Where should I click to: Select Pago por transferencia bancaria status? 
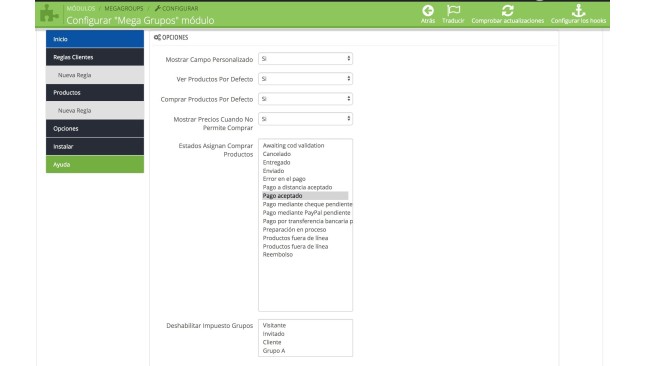(307, 221)
